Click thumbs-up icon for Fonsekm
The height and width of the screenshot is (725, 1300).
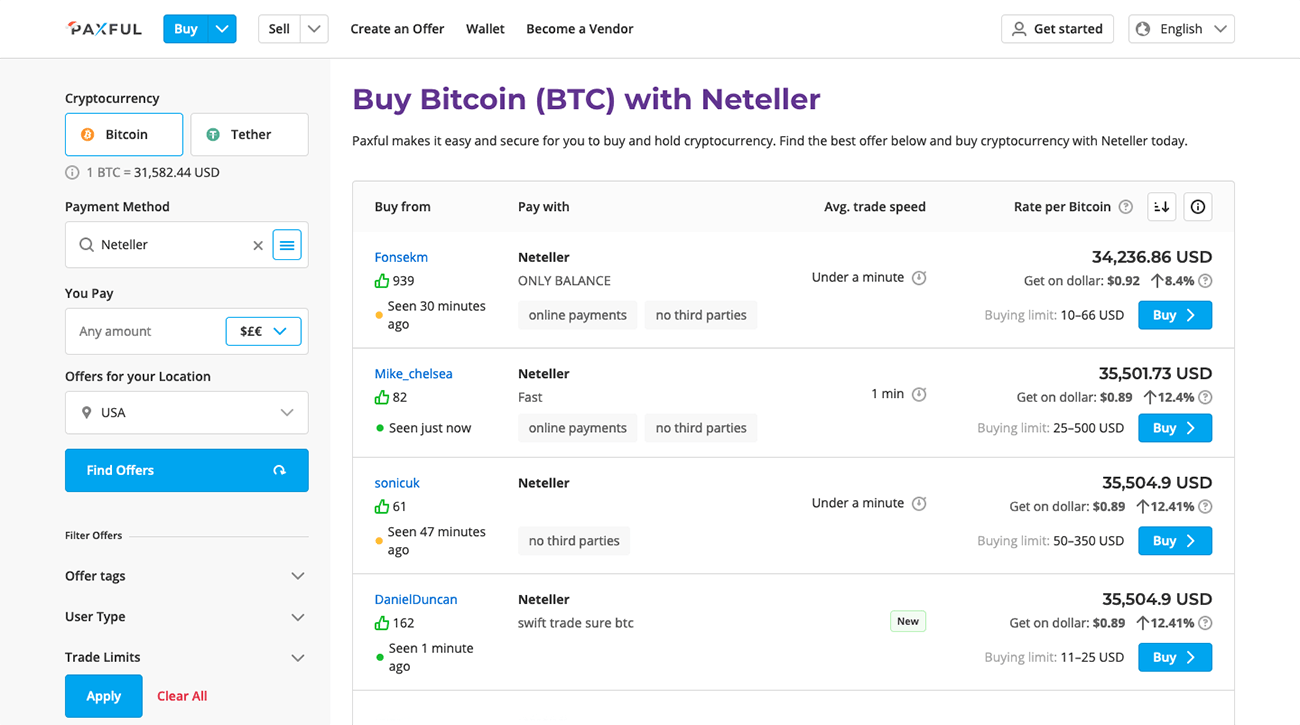pos(382,281)
